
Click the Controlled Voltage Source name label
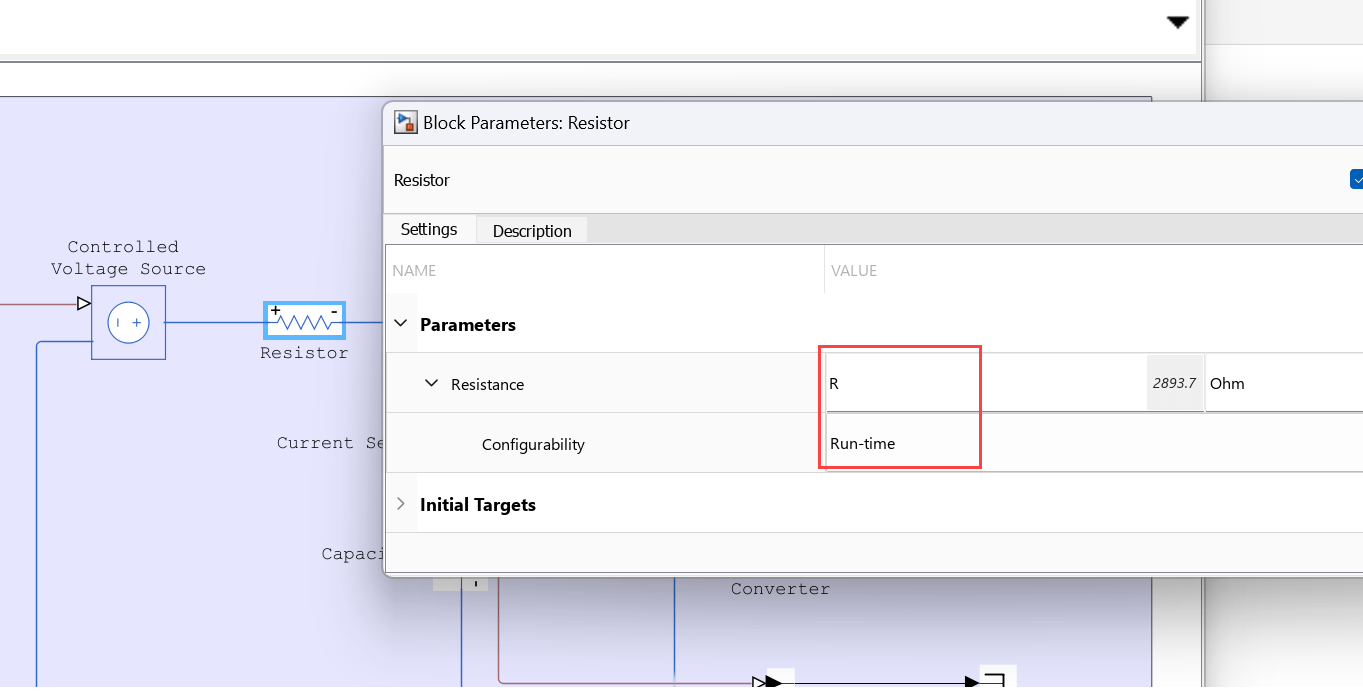128,258
